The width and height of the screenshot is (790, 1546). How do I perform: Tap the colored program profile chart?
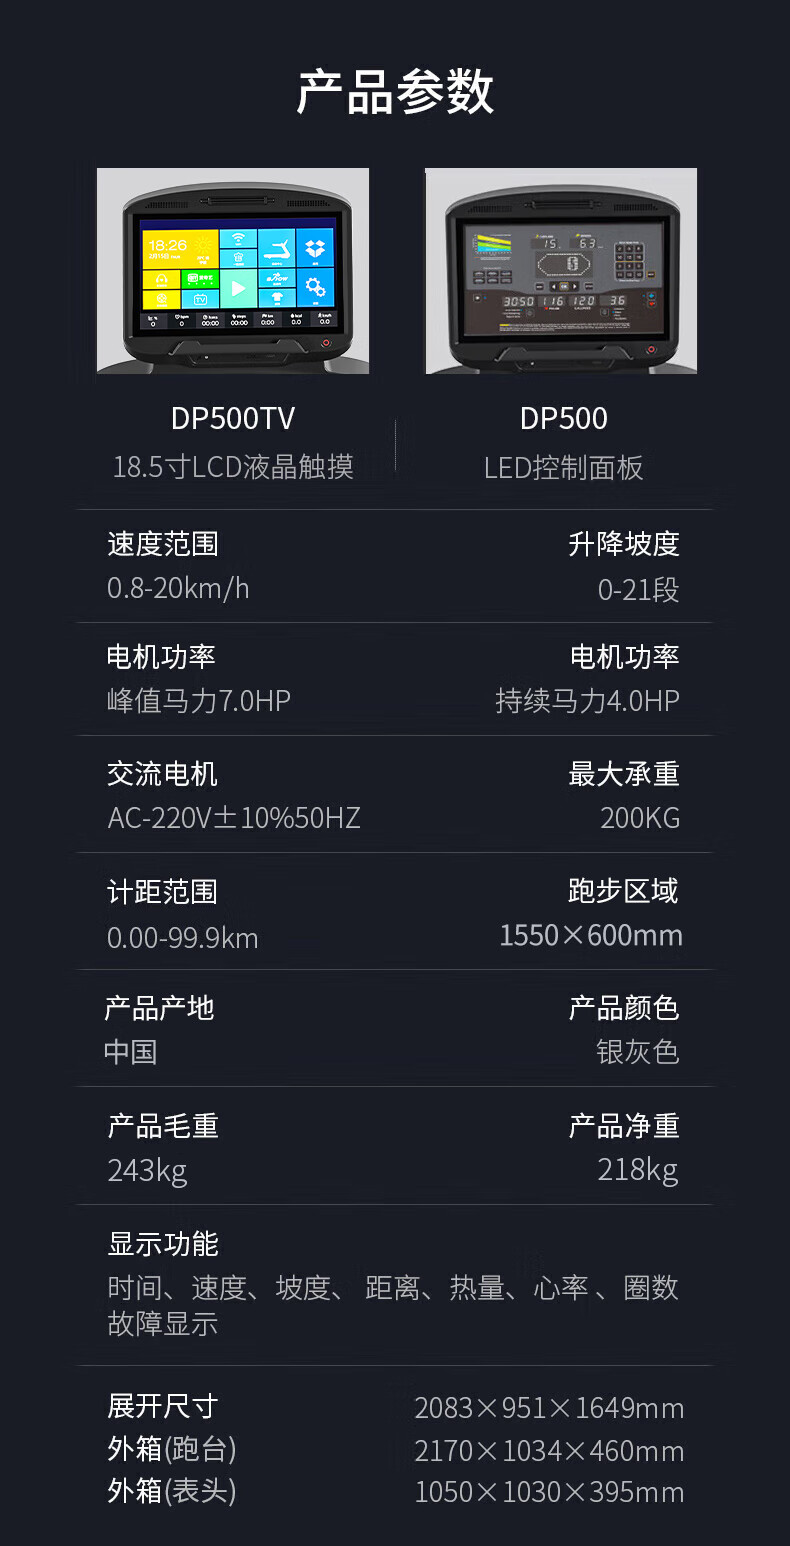click(x=493, y=245)
